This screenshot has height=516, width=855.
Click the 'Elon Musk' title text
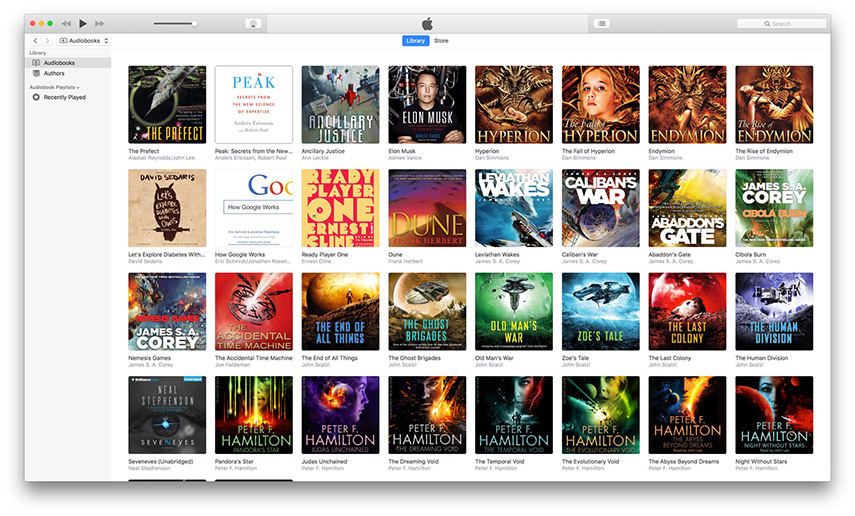coord(402,151)
